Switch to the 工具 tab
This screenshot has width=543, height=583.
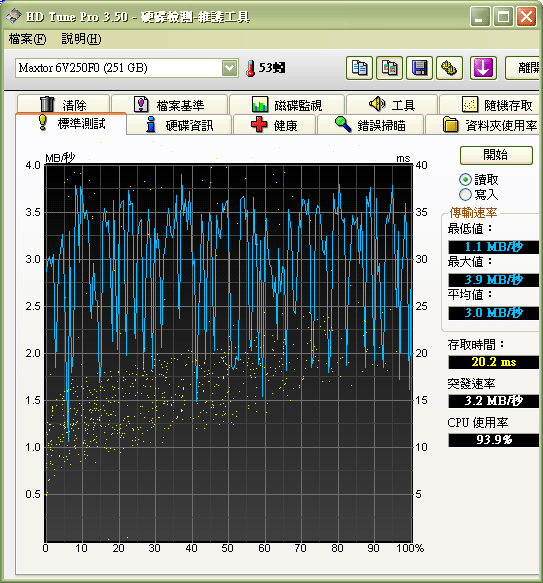click(392, 105)
